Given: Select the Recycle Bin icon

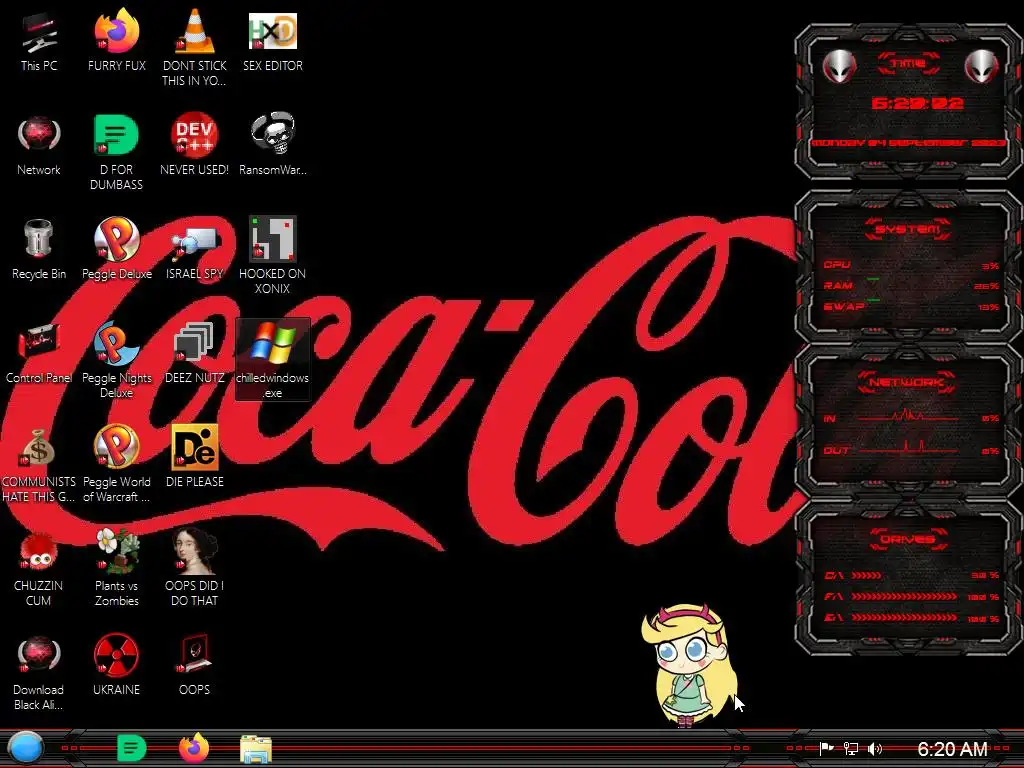Looking at the screenshot, I should pos(39,250).
